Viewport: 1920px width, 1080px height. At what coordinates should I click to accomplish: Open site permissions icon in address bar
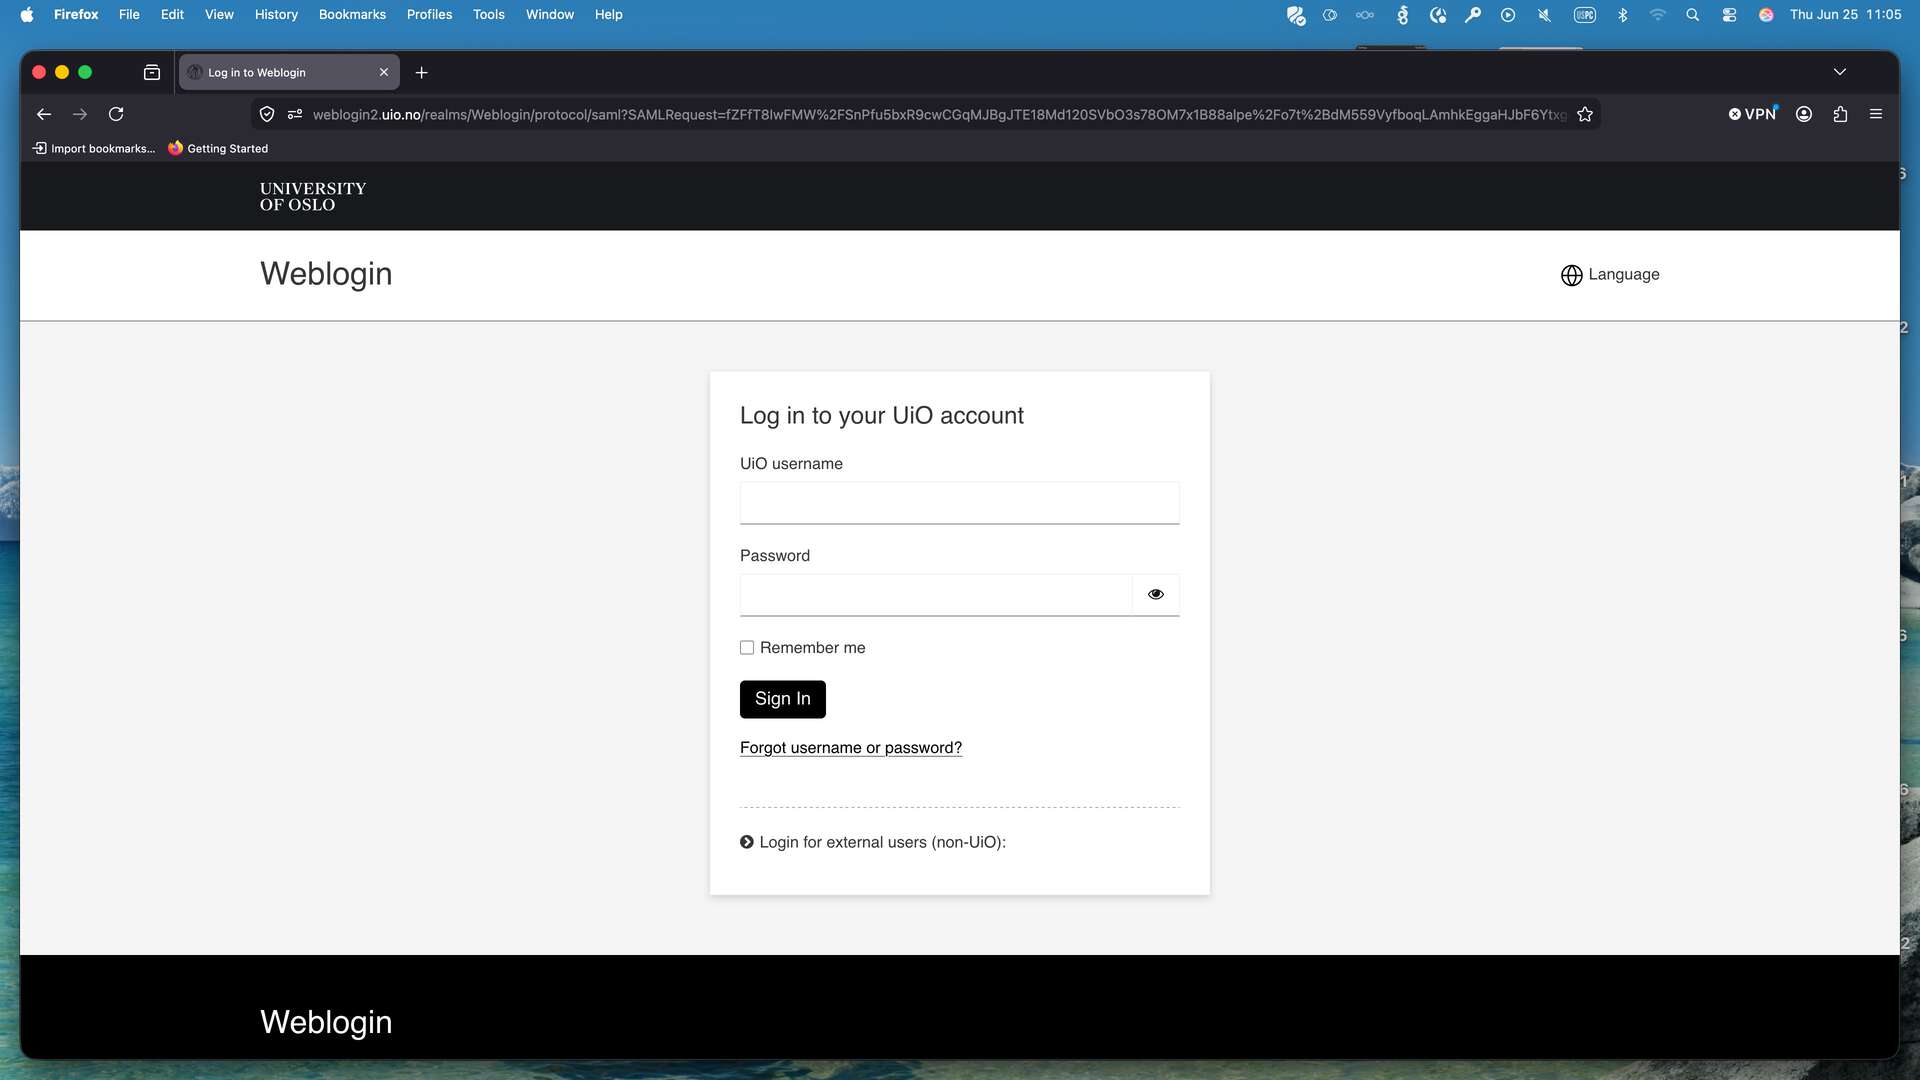[x=295, y=115]
